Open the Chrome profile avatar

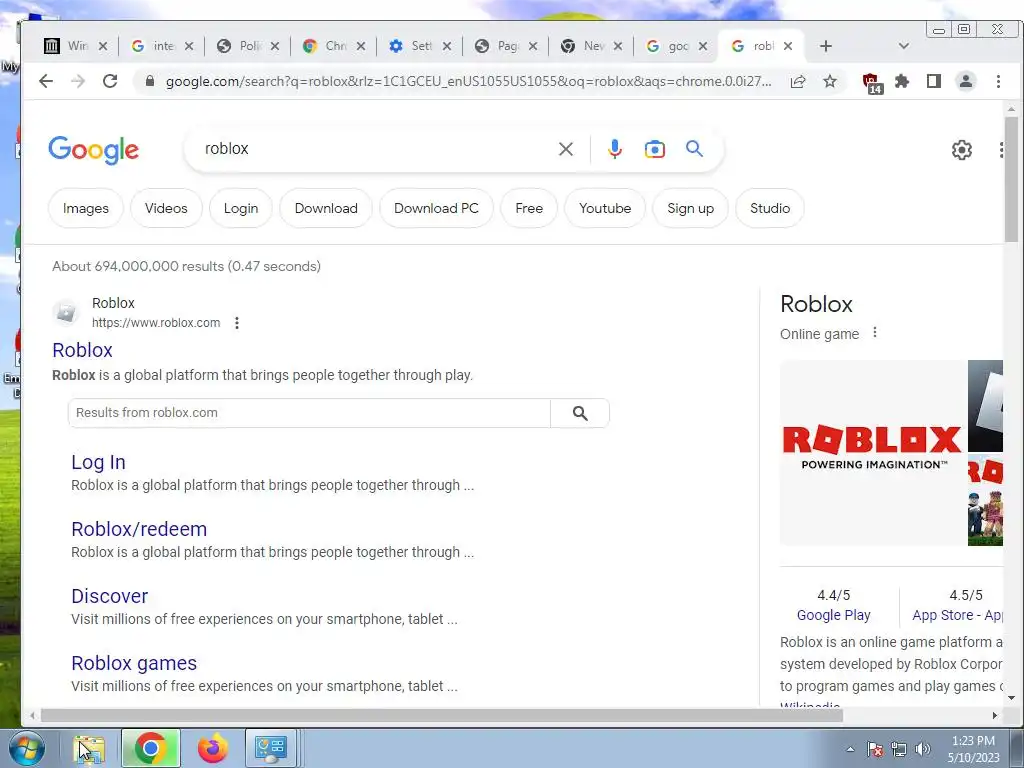965,81
